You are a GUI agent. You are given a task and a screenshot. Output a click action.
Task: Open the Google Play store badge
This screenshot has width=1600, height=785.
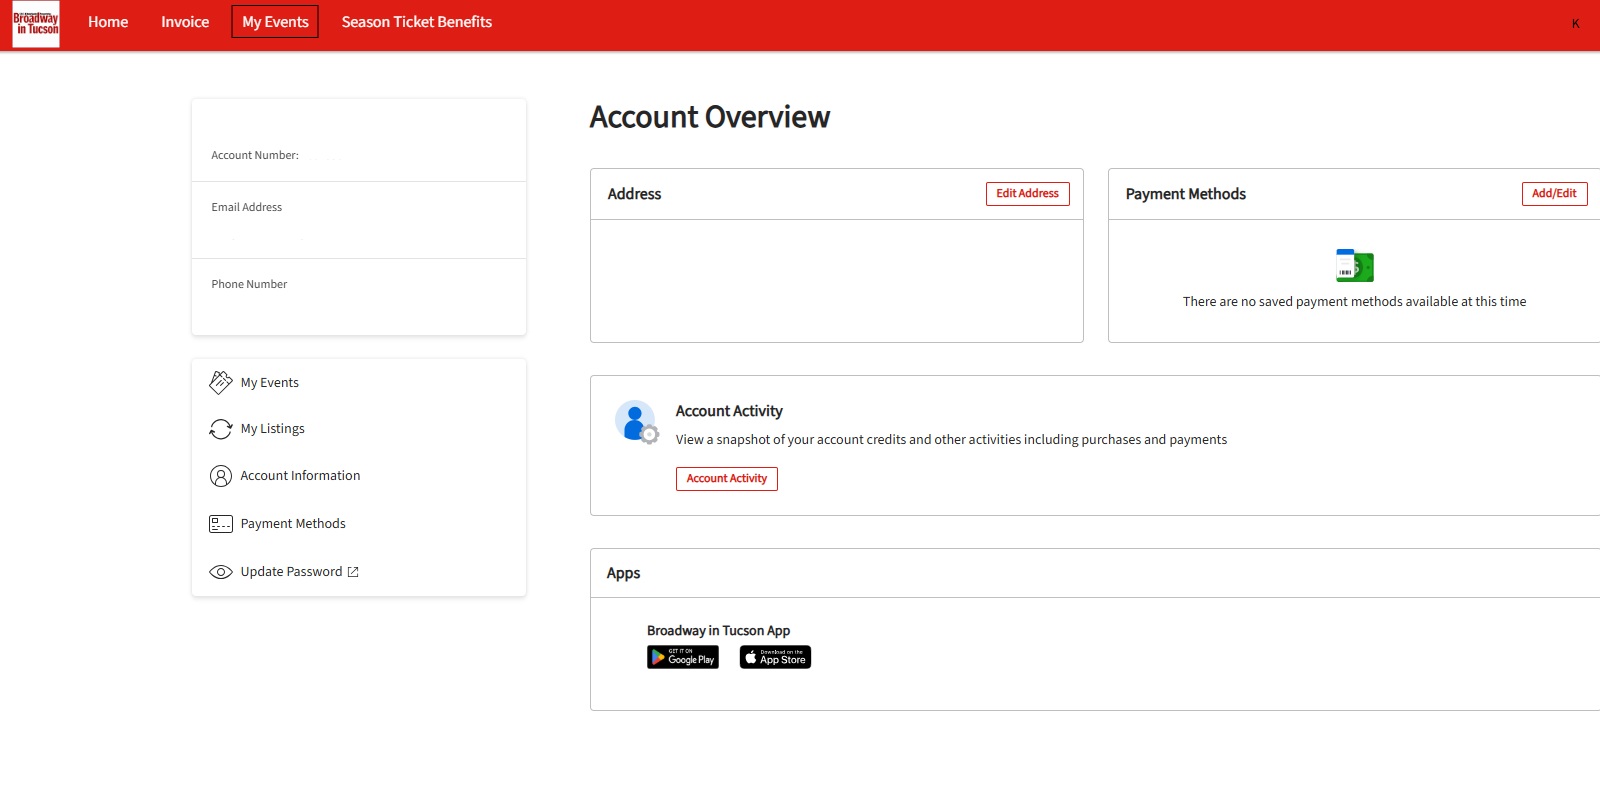[683, 657]
